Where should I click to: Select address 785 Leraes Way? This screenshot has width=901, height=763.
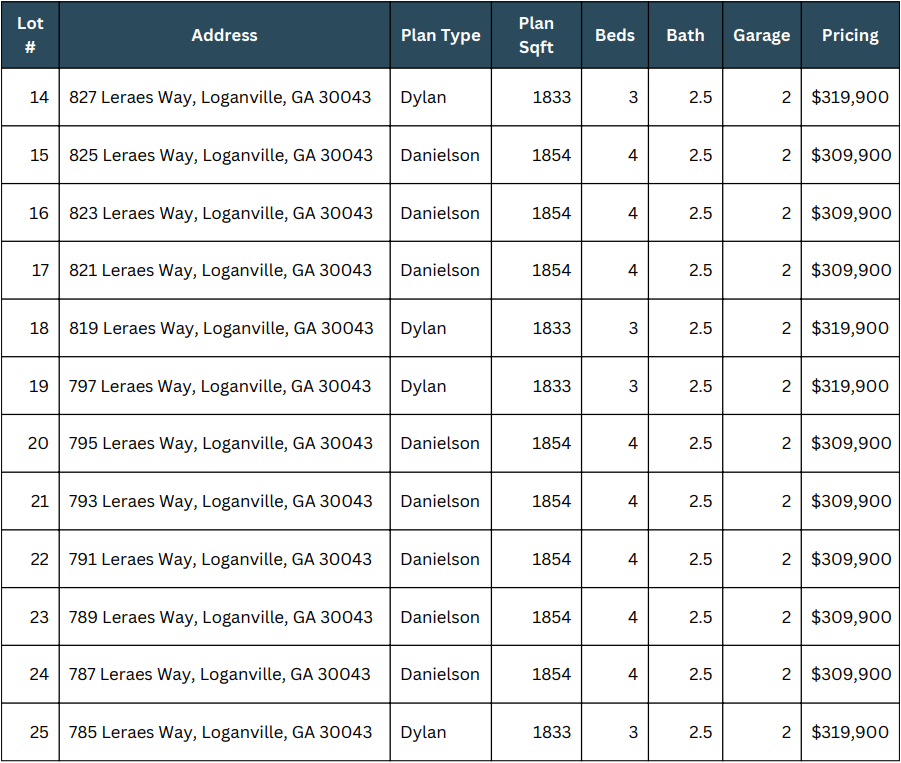(220, 732)
